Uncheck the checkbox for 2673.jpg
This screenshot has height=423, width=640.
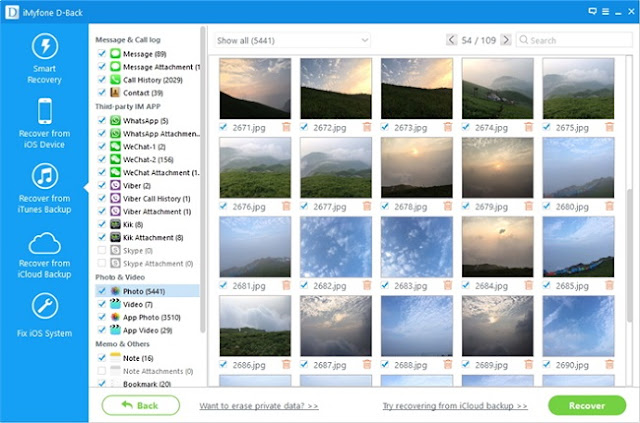[385, 127]
